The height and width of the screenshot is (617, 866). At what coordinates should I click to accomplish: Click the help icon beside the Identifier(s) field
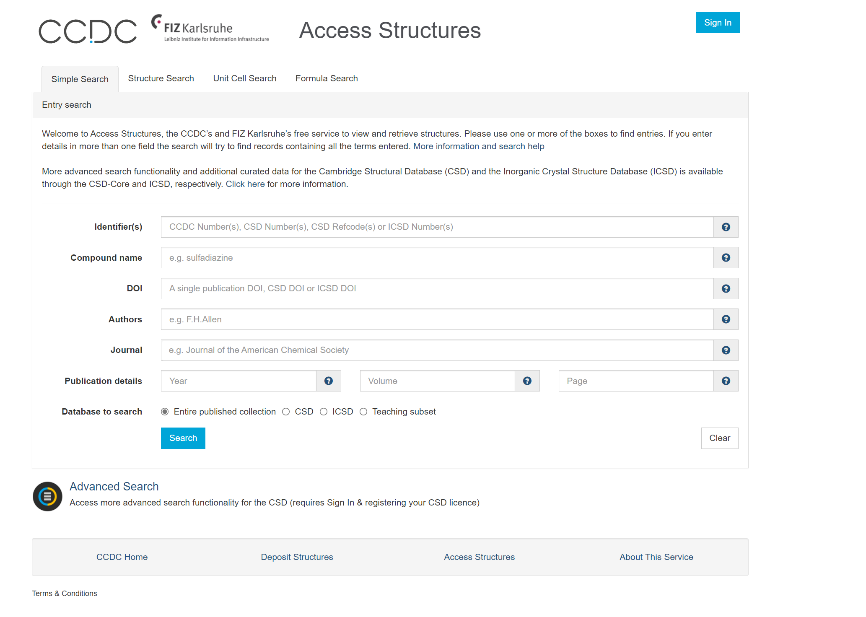pos(726,227)
